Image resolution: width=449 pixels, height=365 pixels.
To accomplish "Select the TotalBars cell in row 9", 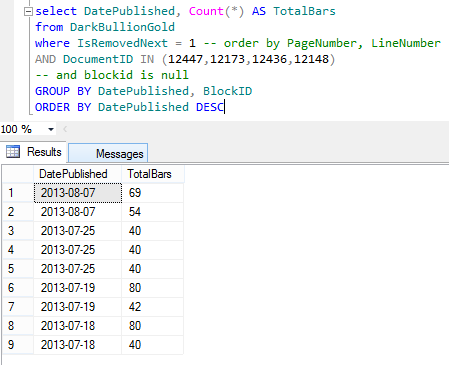I will (153, 345).
